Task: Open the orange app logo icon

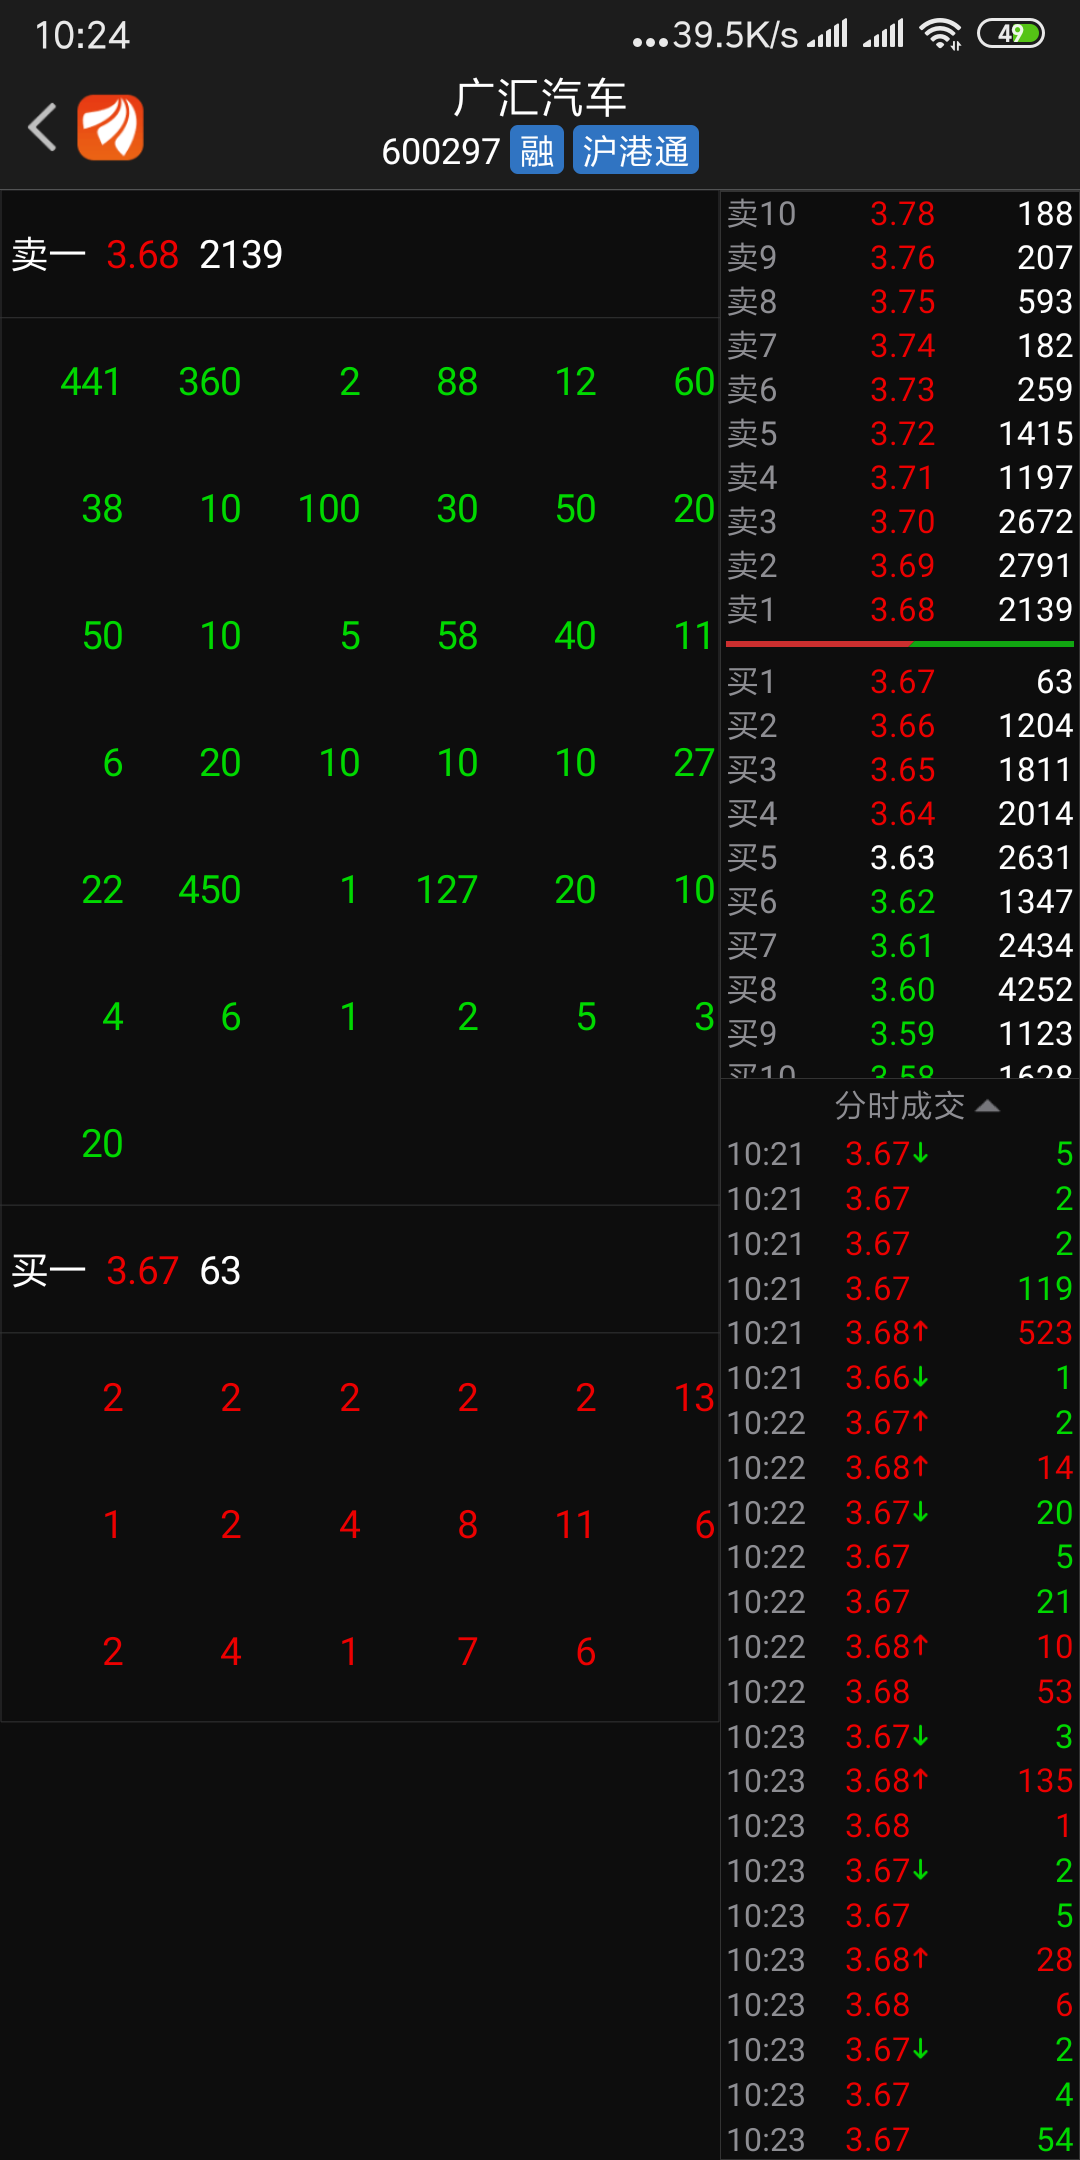Action: click(110, 127)
